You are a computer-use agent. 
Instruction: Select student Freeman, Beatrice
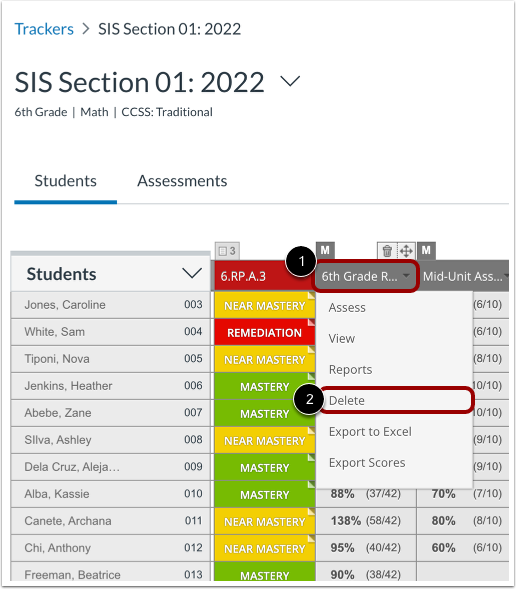72,575
